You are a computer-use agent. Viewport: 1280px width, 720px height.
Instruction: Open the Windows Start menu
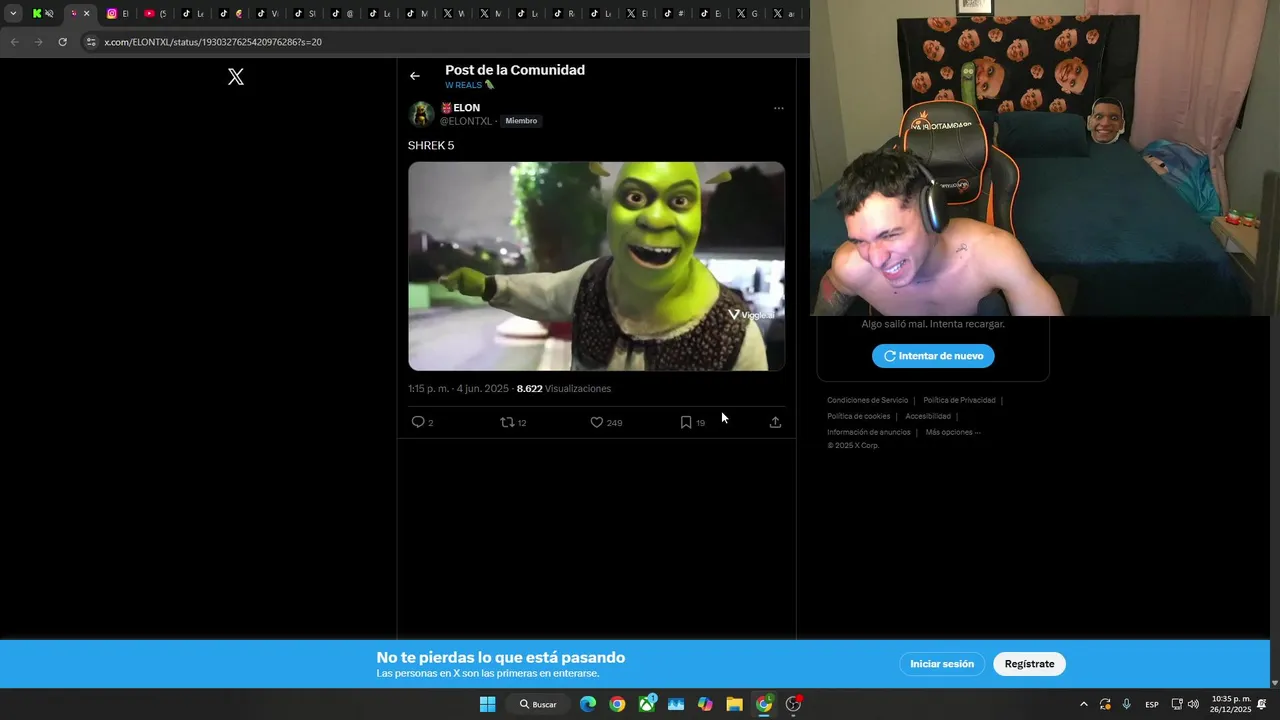coord(487,704)
